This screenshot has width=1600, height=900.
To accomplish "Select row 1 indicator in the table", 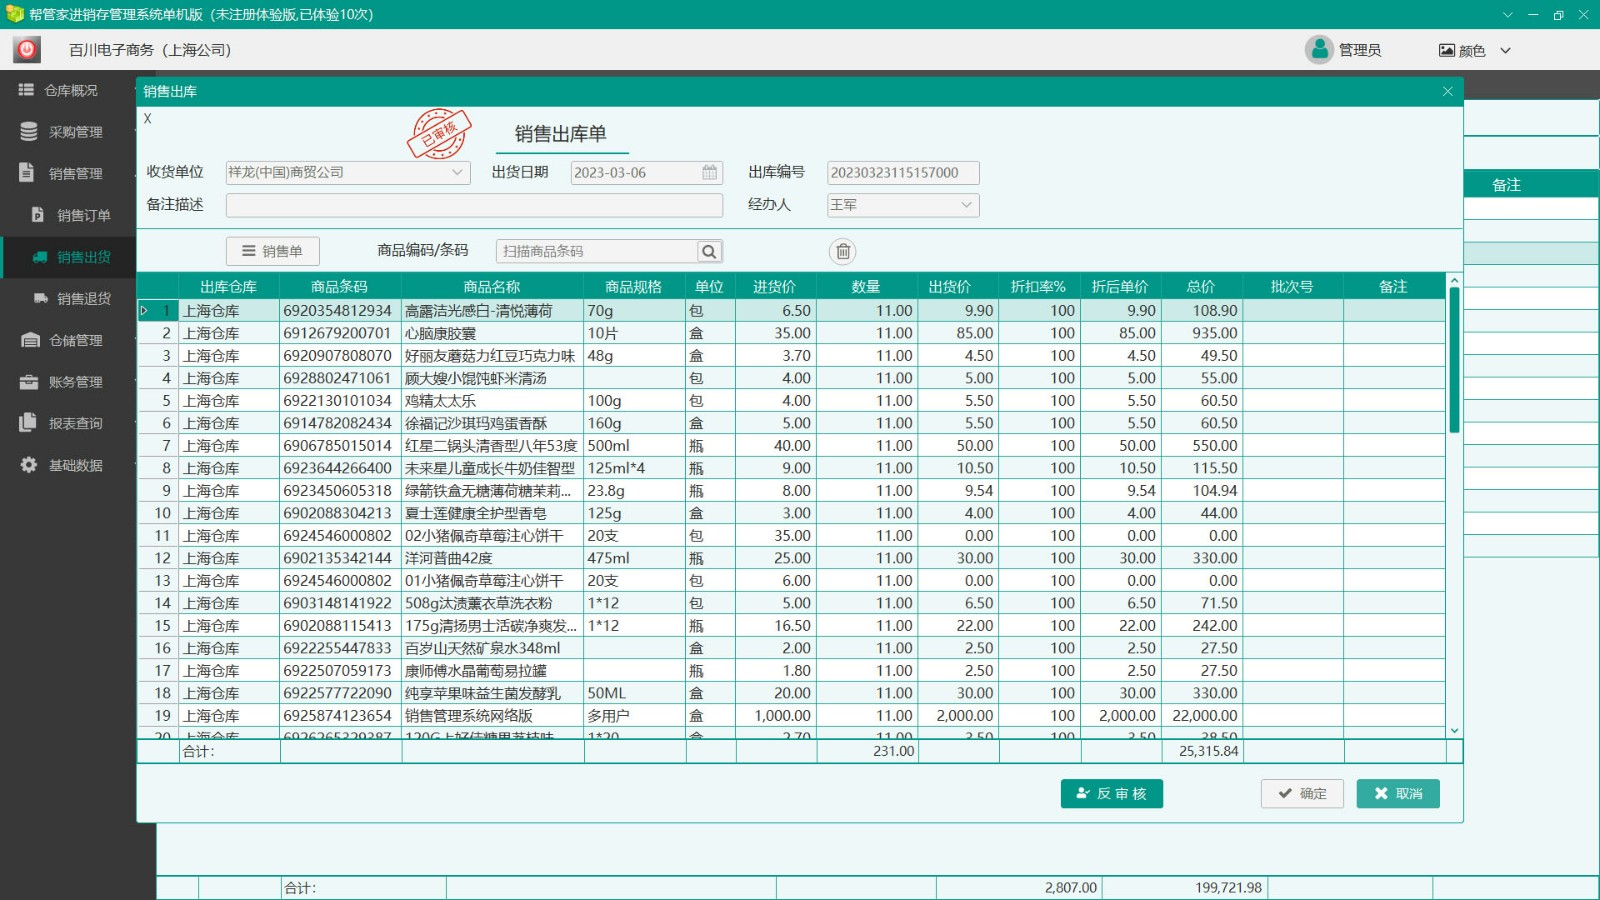I will 146,311.
